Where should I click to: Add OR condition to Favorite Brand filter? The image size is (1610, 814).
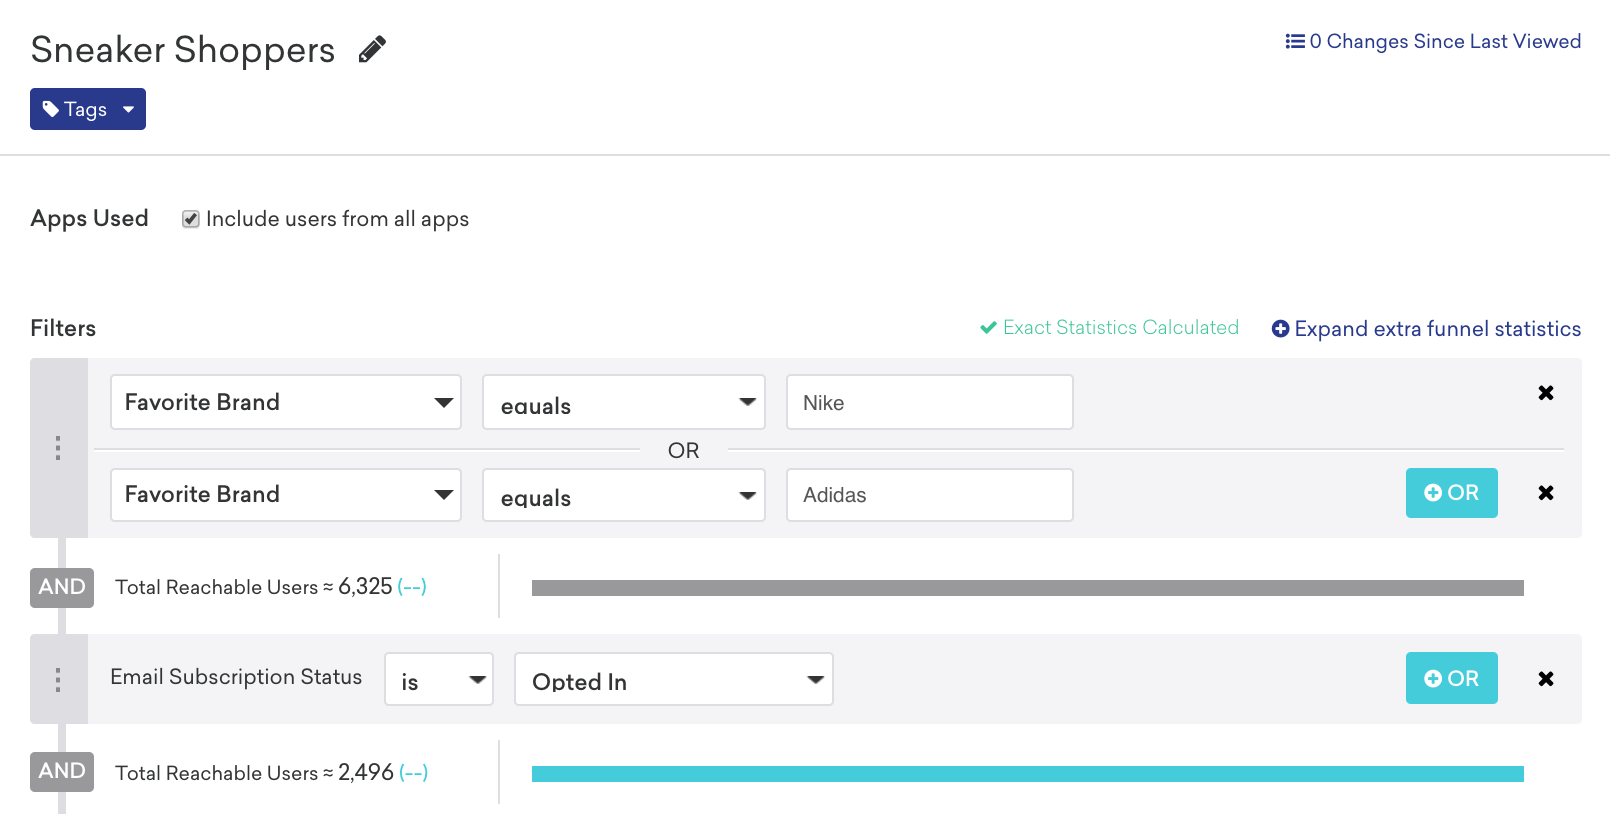(1452, 493)
